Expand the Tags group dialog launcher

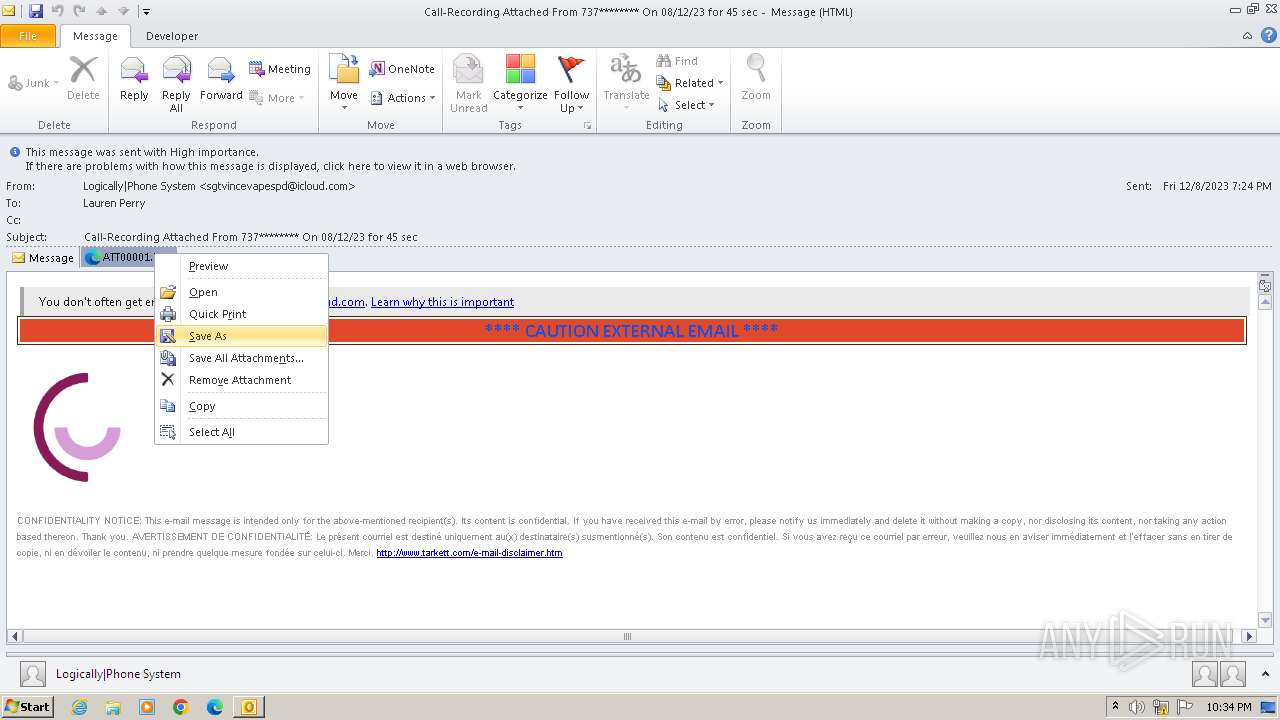coord(588,126)
